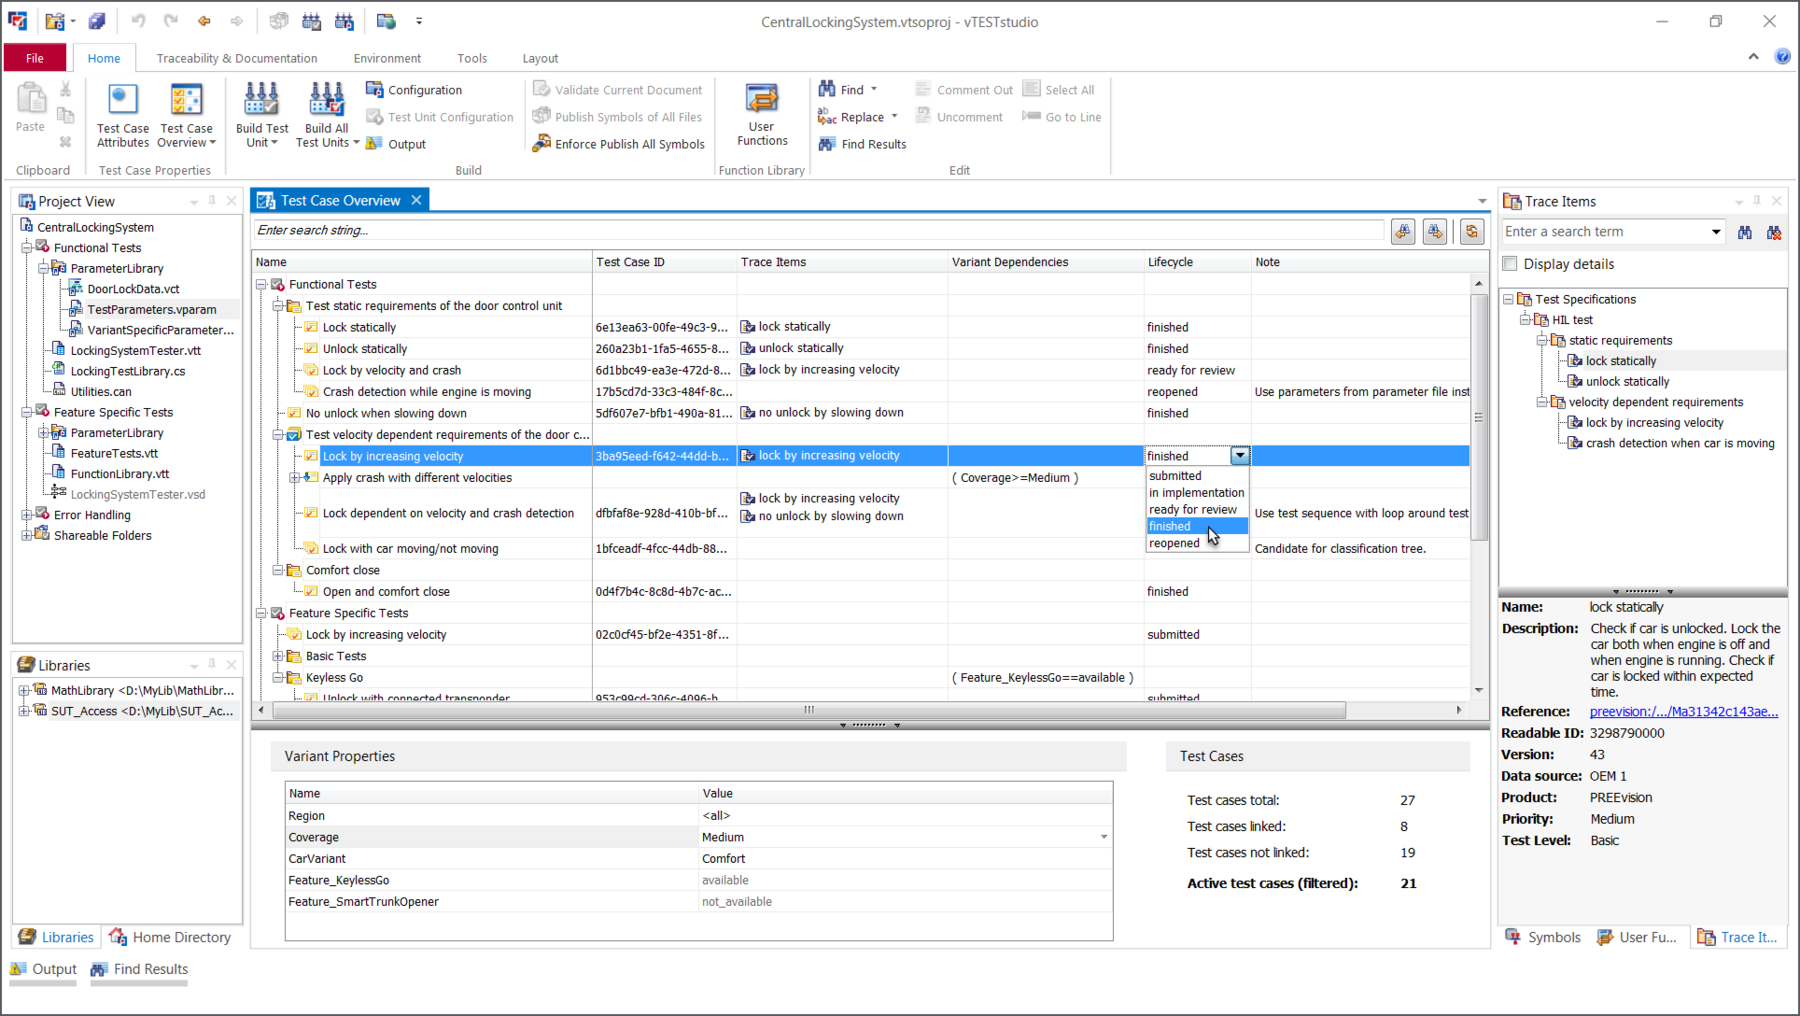Click the horizontal splitter below the overview table

pos(869,725)
